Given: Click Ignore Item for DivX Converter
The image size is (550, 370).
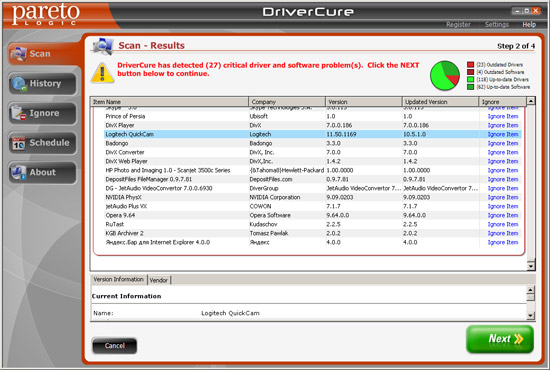Looking at the screenshot, I should (x=503, y=152).
